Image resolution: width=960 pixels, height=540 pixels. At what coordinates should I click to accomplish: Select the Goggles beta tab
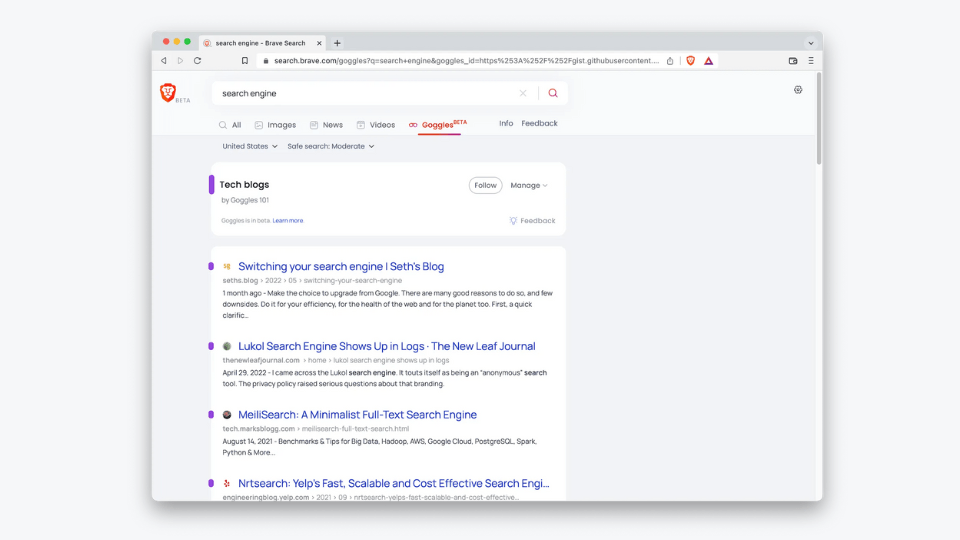(438, 125)
